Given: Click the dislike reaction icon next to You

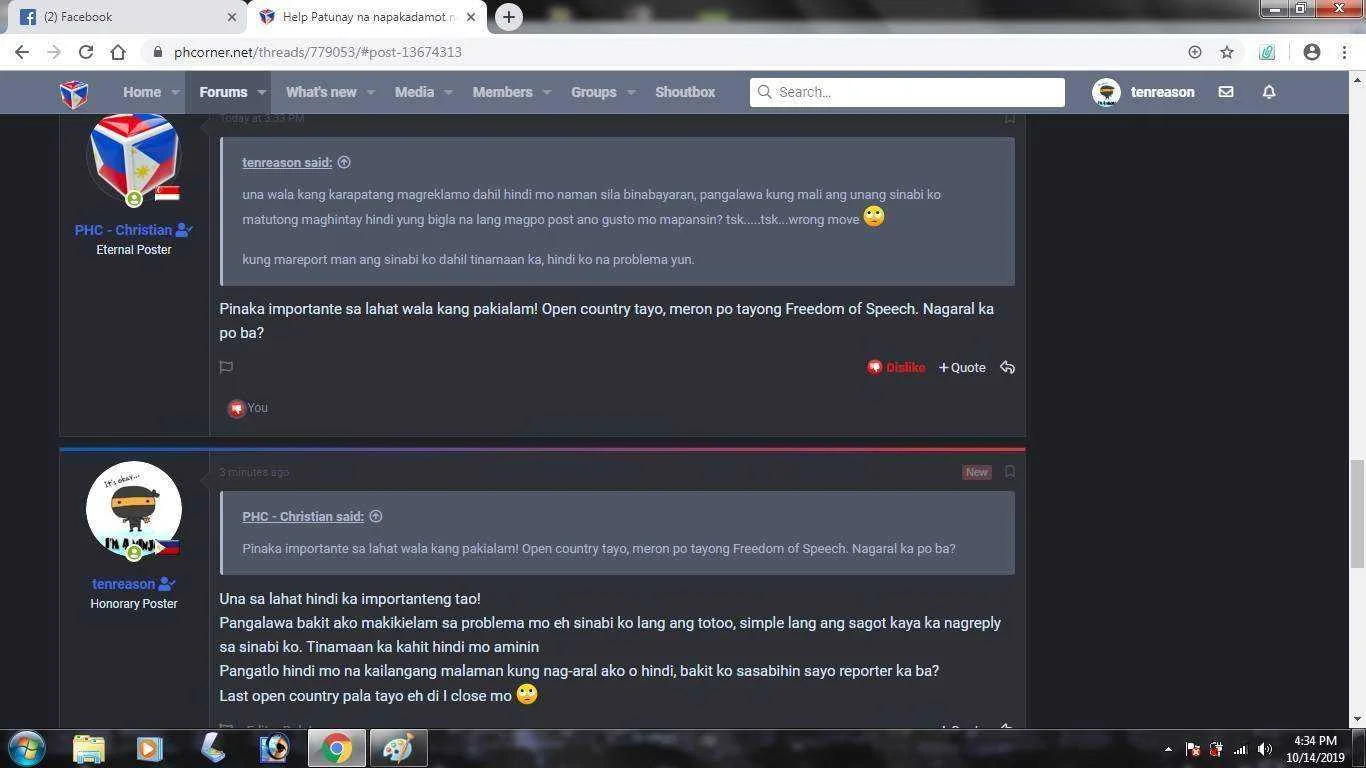Looking at the screenshot, I should click(236, 408).
